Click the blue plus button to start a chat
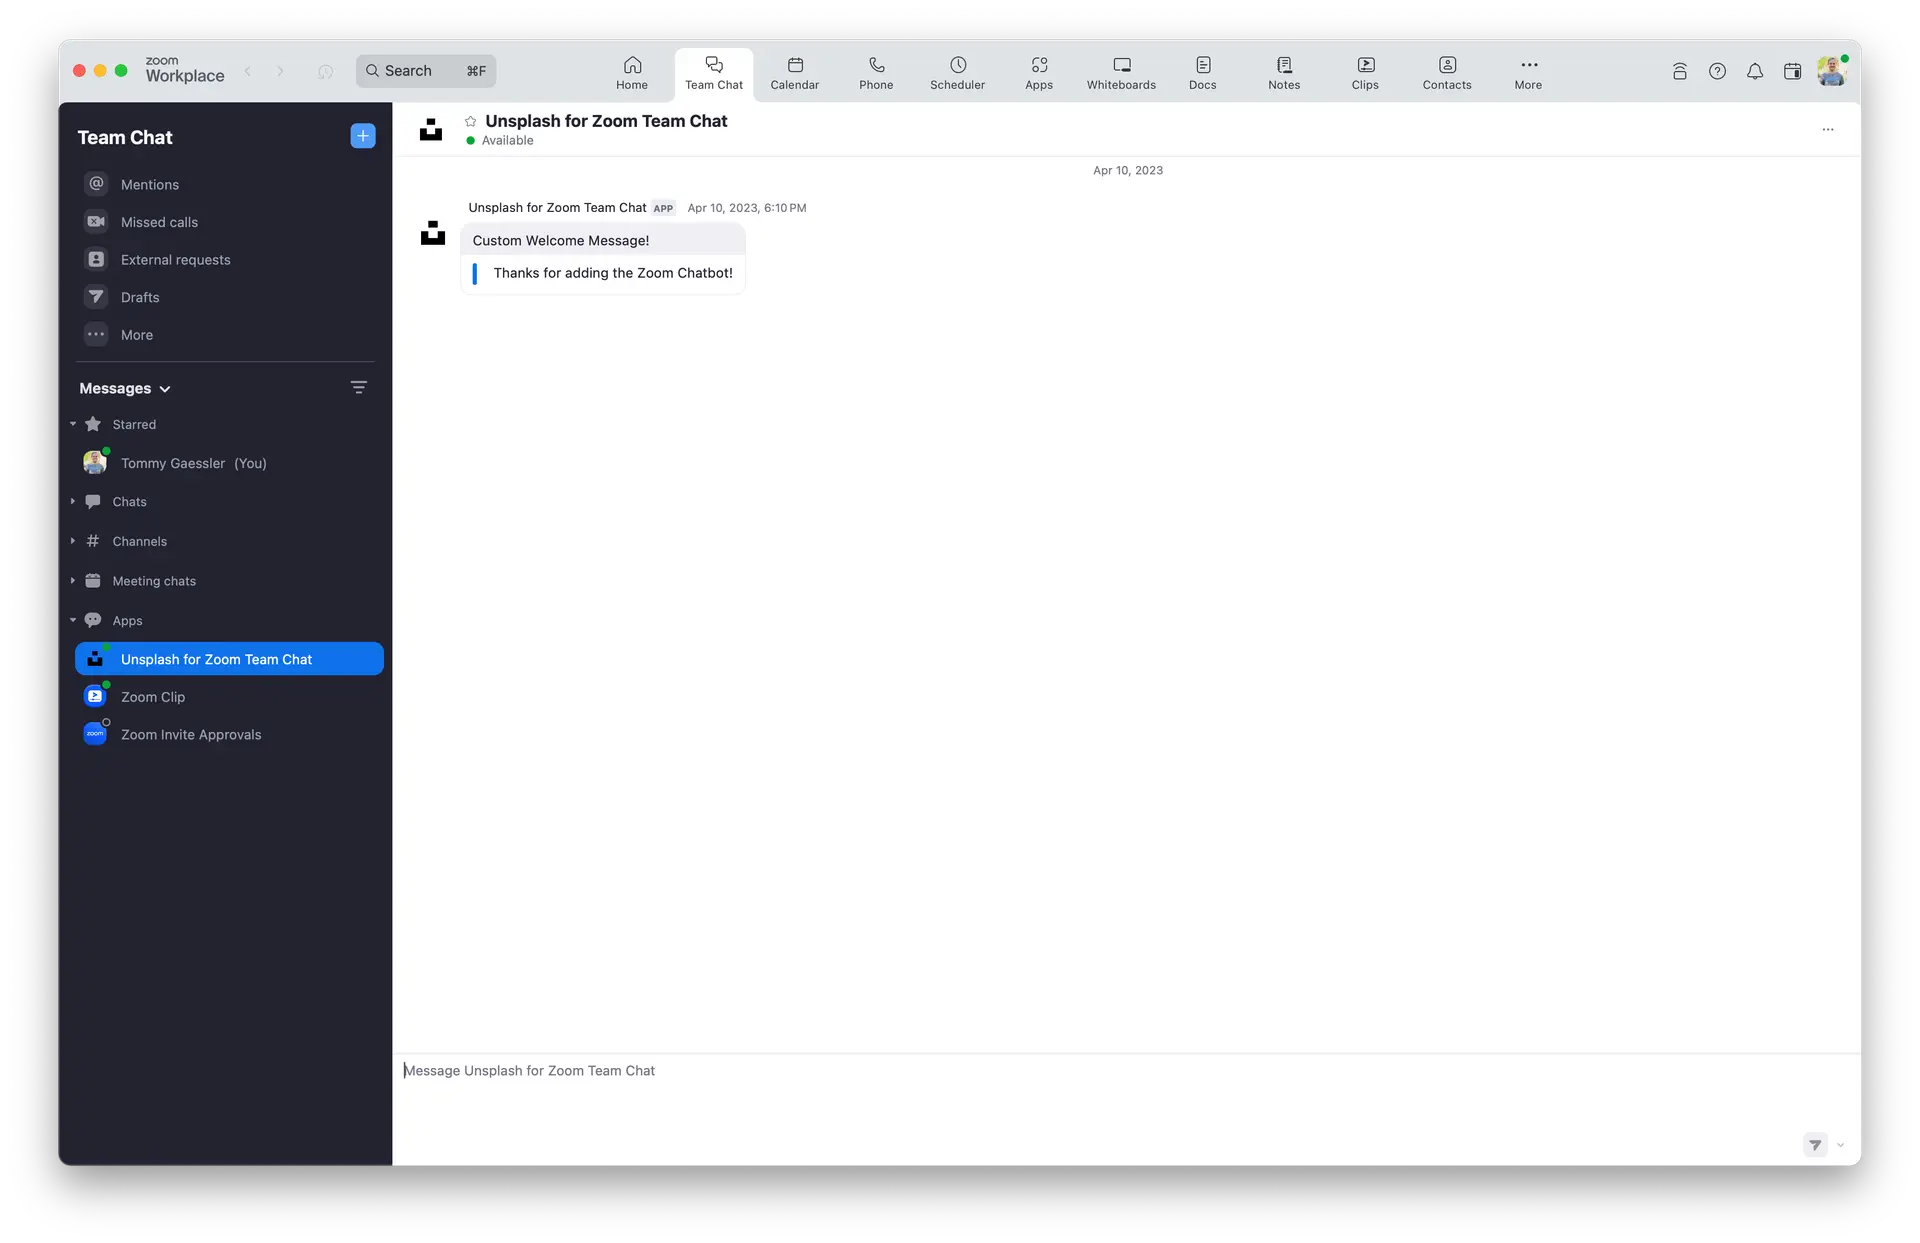 tap(362, 136)
